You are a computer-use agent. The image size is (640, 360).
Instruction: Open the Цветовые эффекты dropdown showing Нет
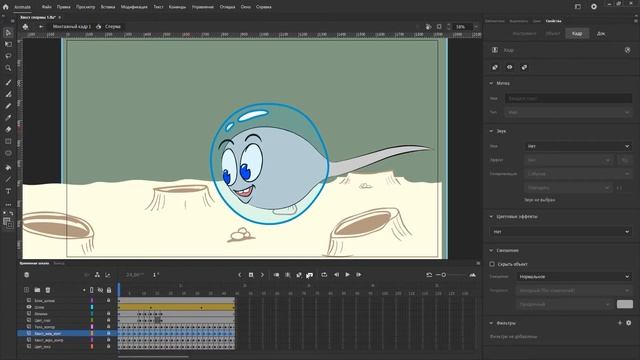[561, 232]
